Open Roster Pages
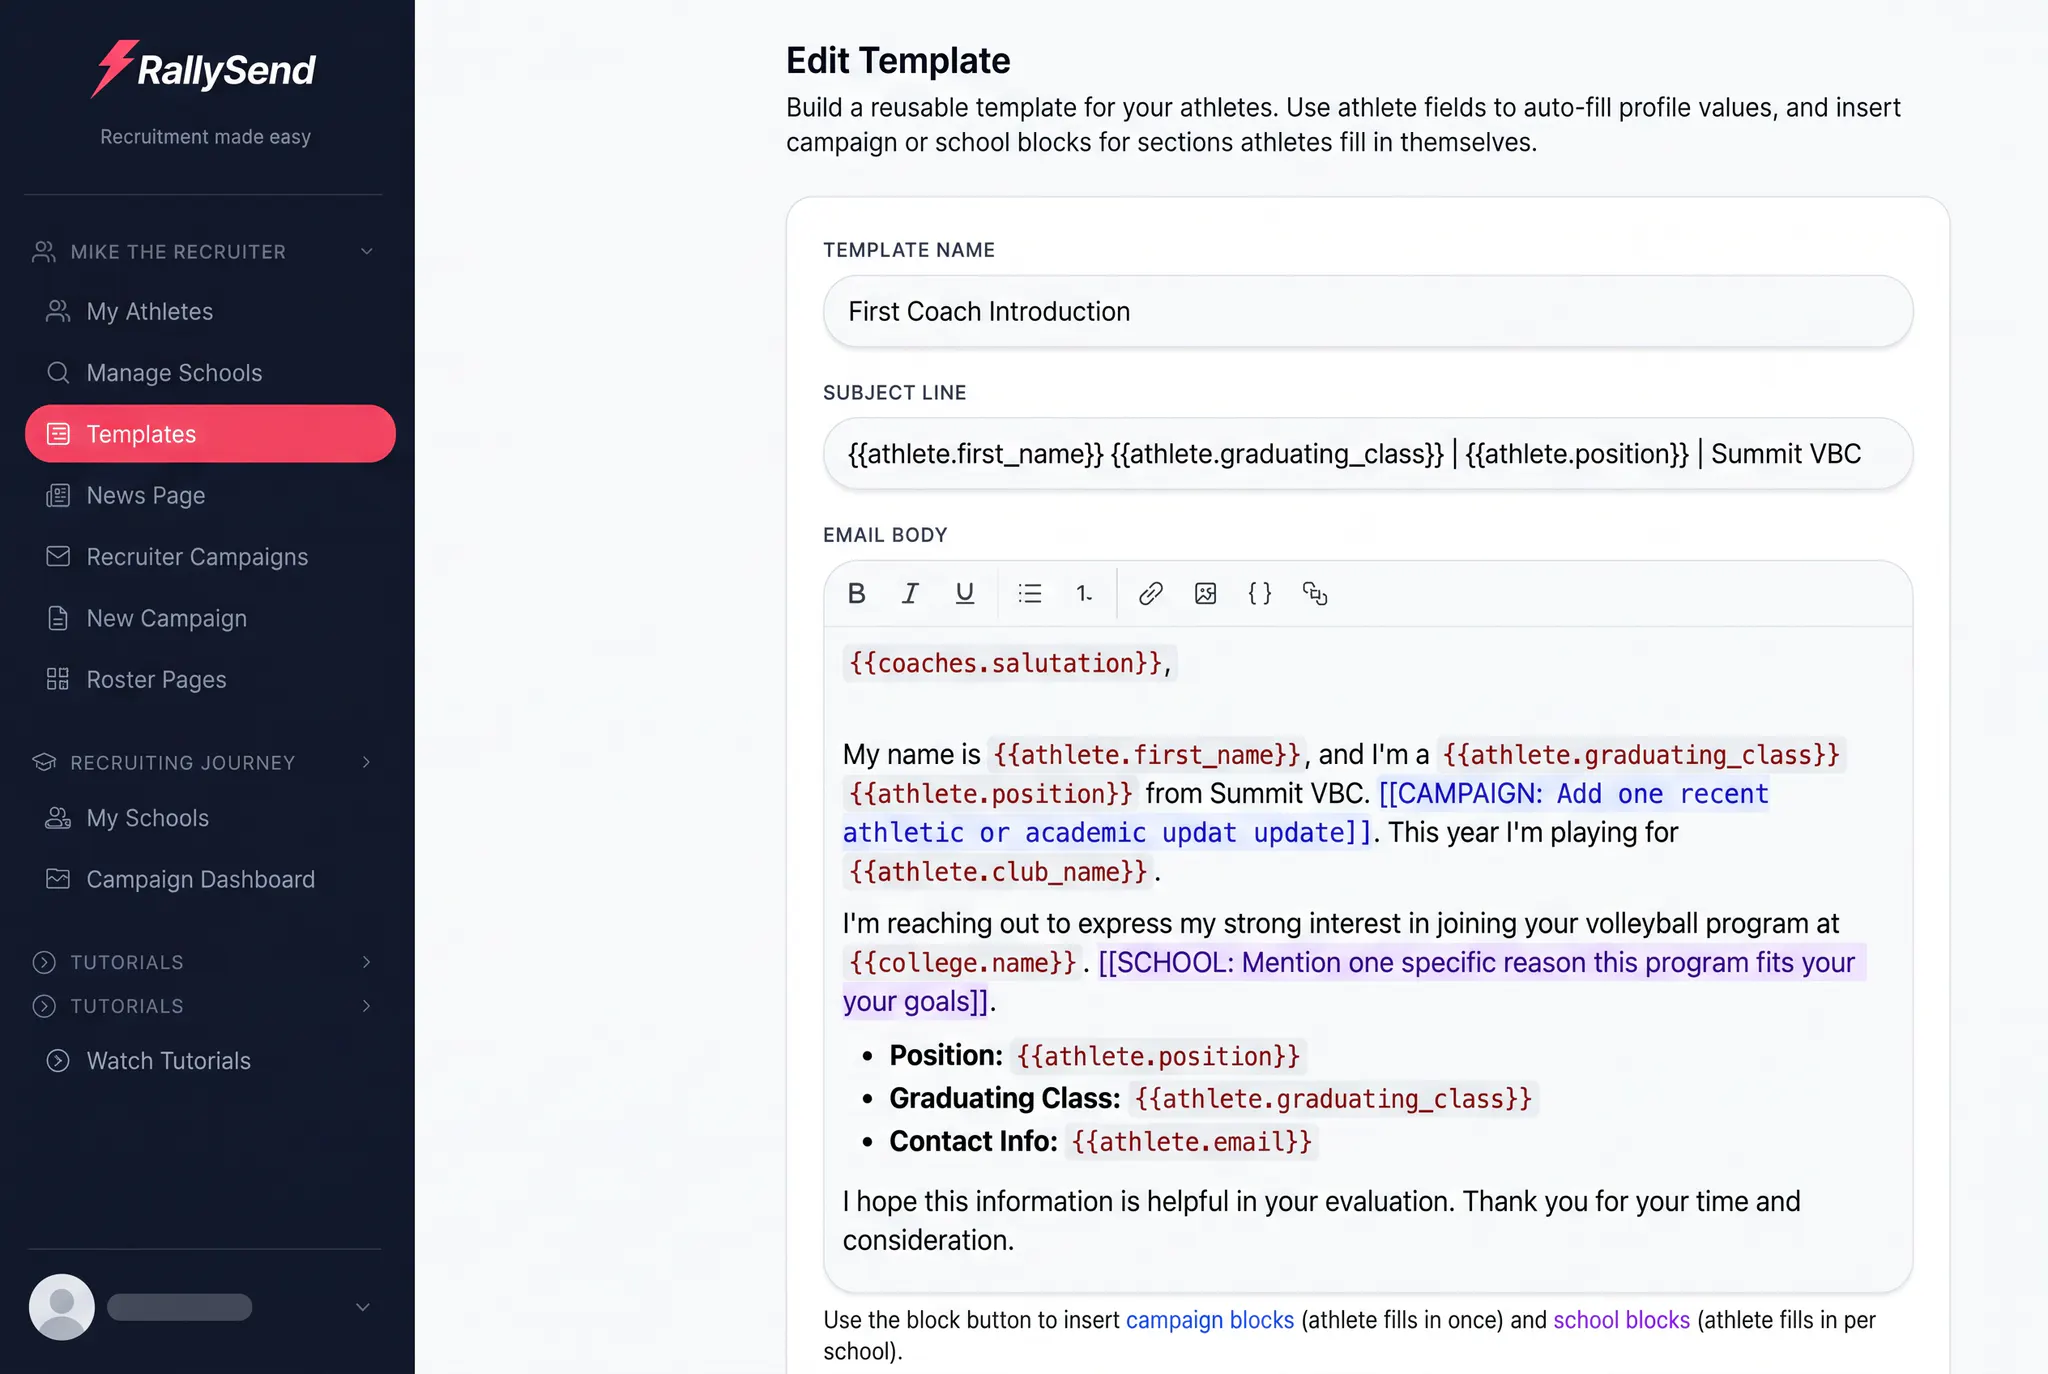2048x1374 pixels. 210,679
